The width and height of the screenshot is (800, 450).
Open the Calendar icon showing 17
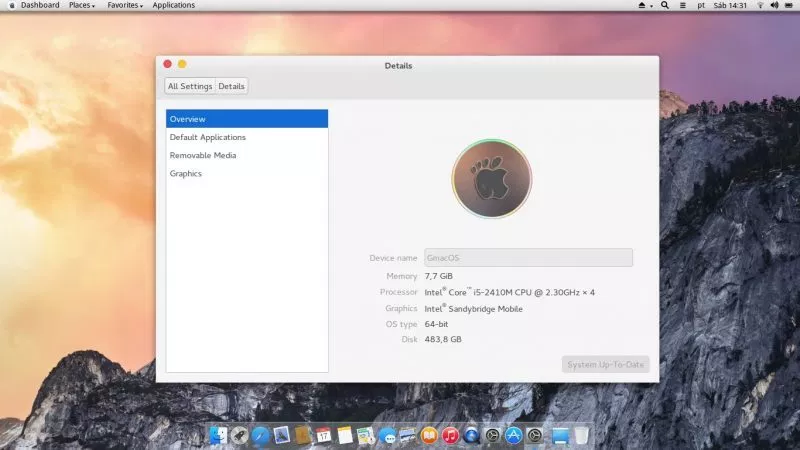[x=323, y=435]
